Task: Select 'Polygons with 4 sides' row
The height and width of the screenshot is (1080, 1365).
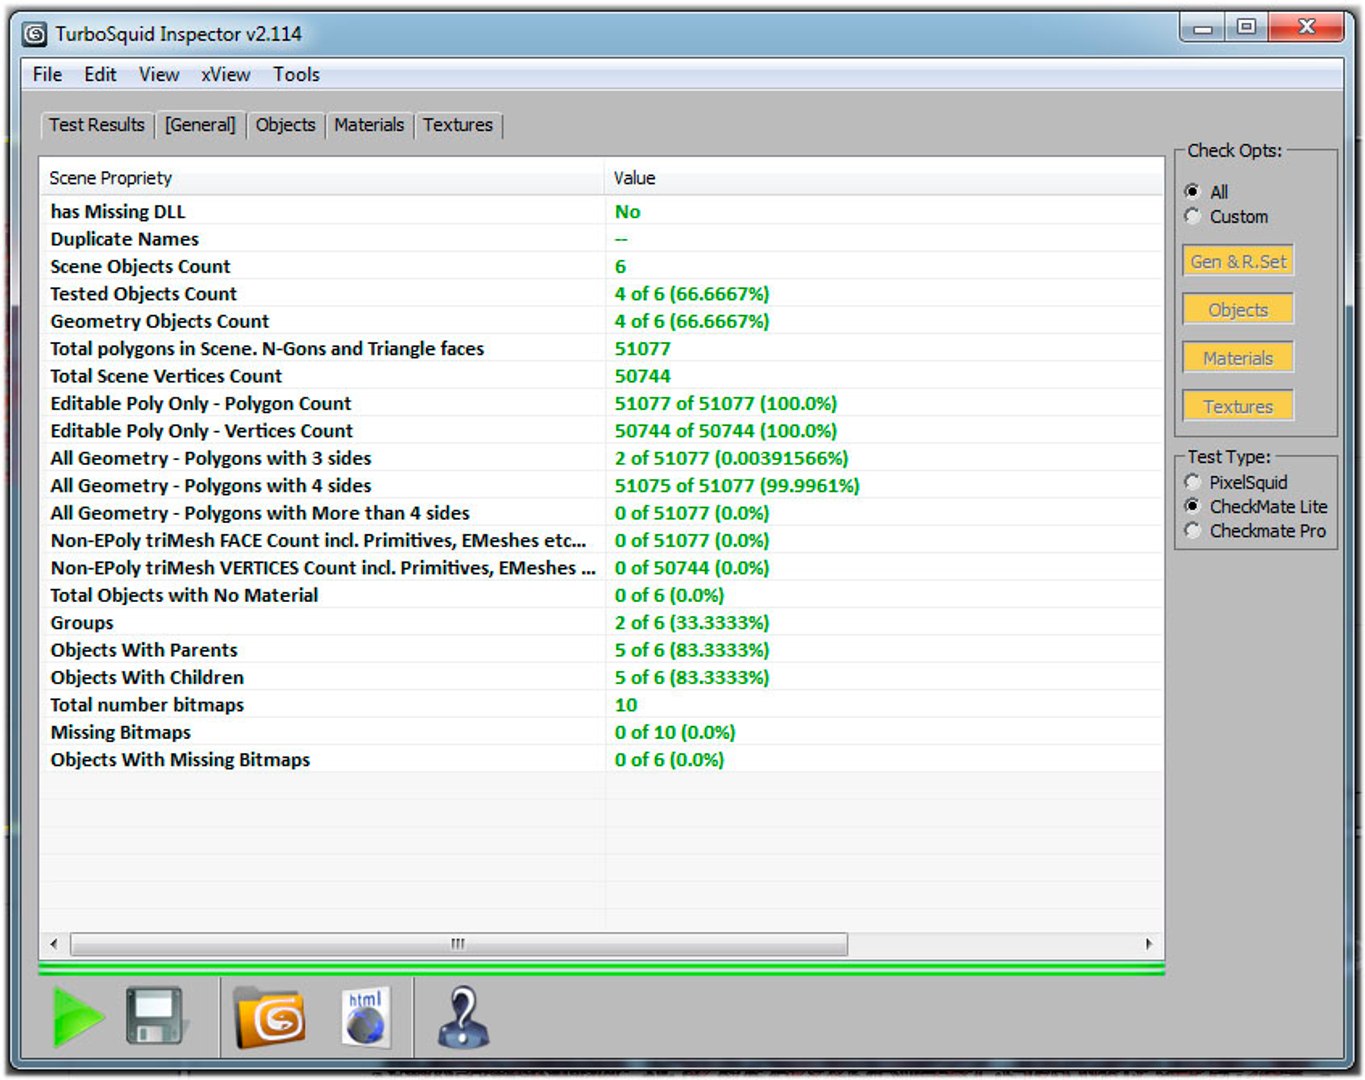Action: tap(602, 485)
